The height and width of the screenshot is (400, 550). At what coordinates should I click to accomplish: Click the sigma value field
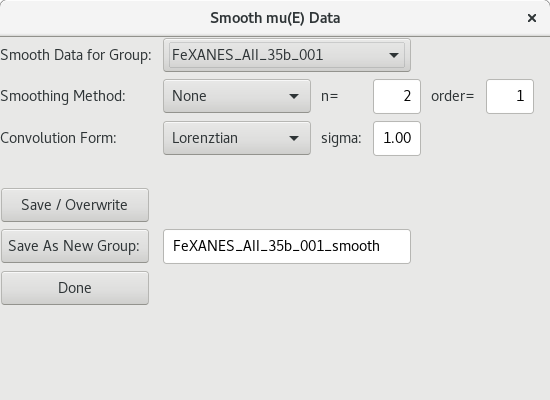pyautogui.click(x=397, y=138)
